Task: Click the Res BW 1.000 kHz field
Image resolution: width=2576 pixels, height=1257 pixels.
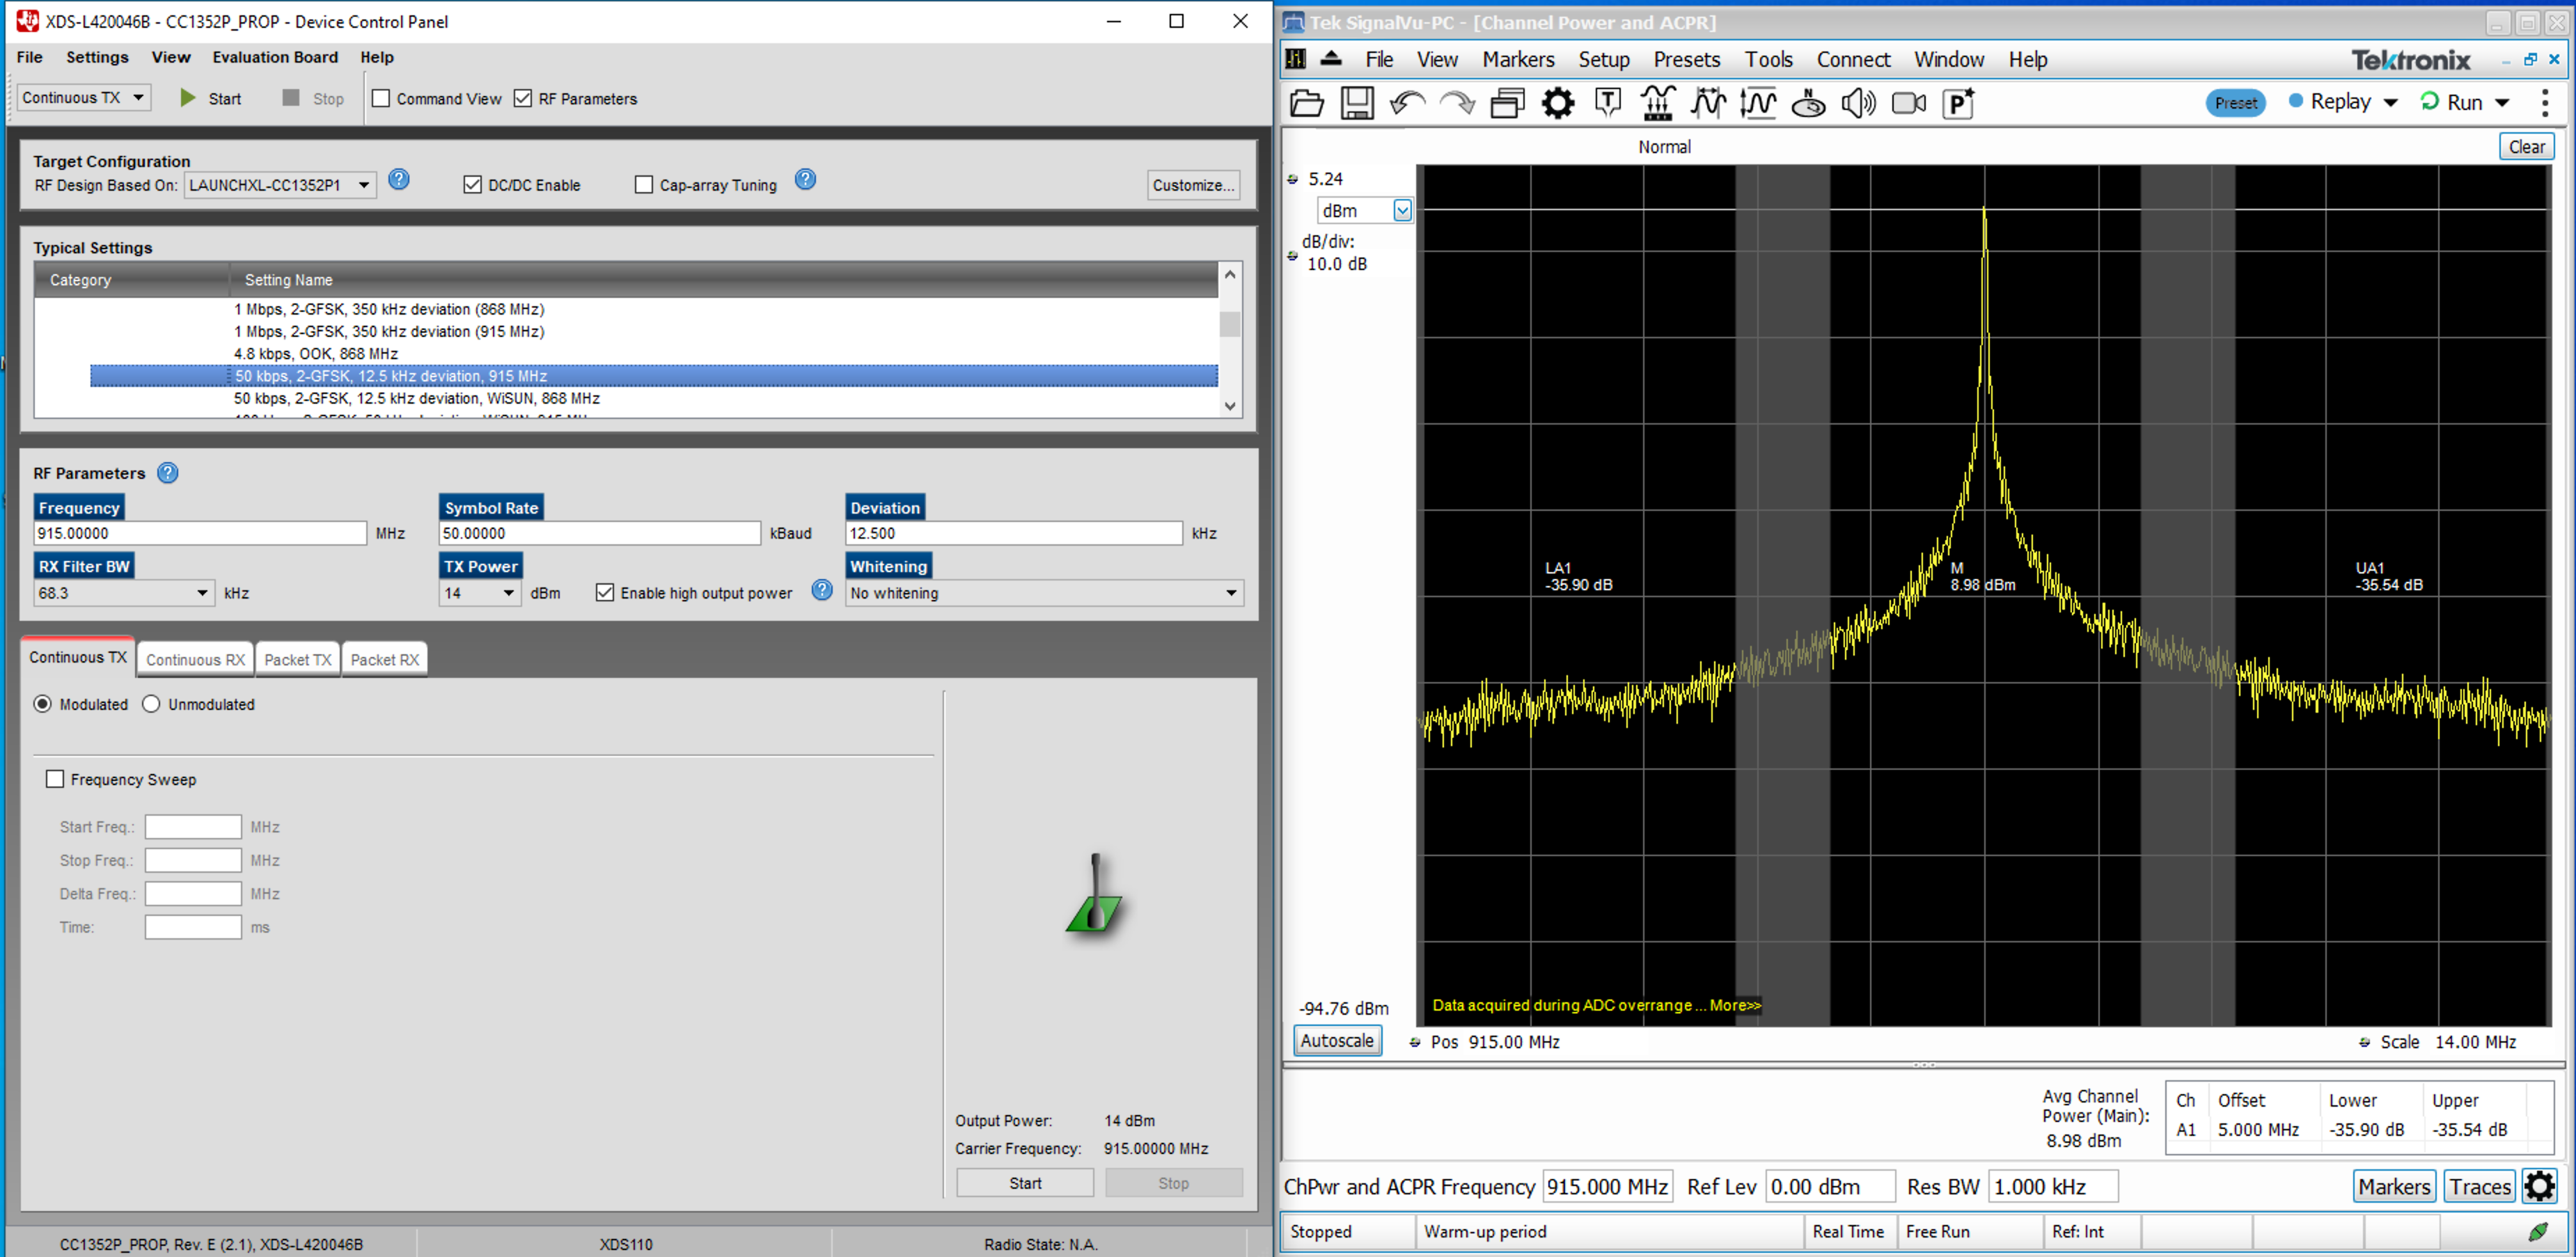Action: (x=2052, y=1186)
